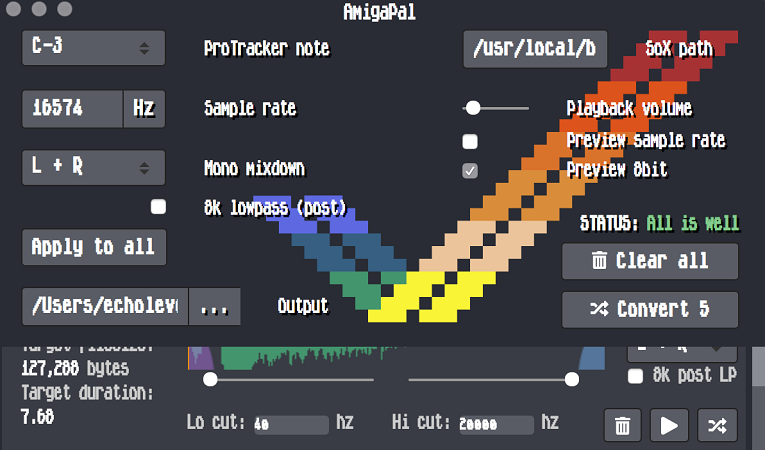Delete this sample with the trash icon
Viewport: 765px width, 450px height.
click(622, 426)
